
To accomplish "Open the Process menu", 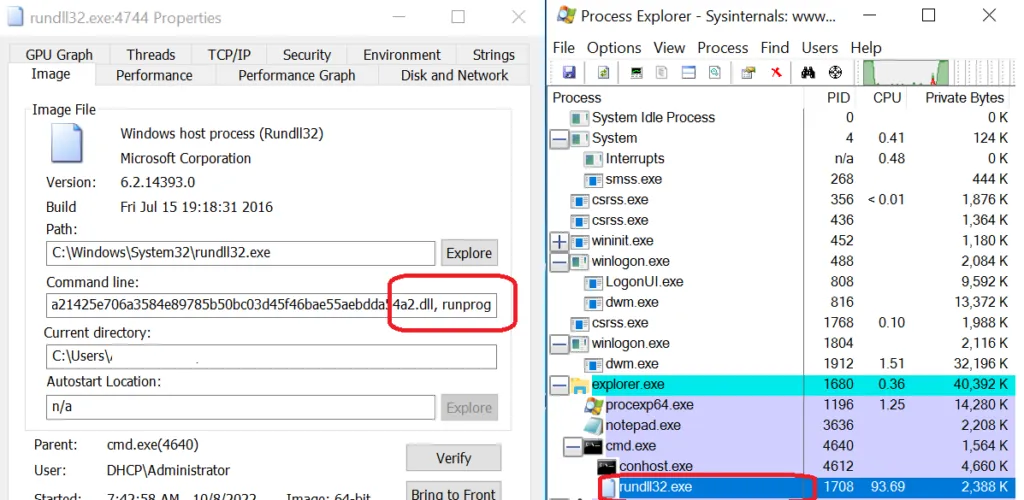I will pyautogui.click(x=722, y=48).
